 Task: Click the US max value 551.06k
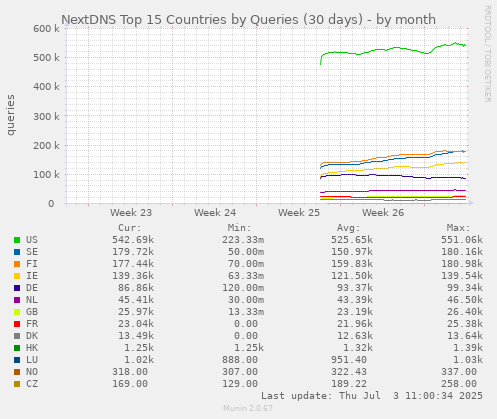[462, 240]
